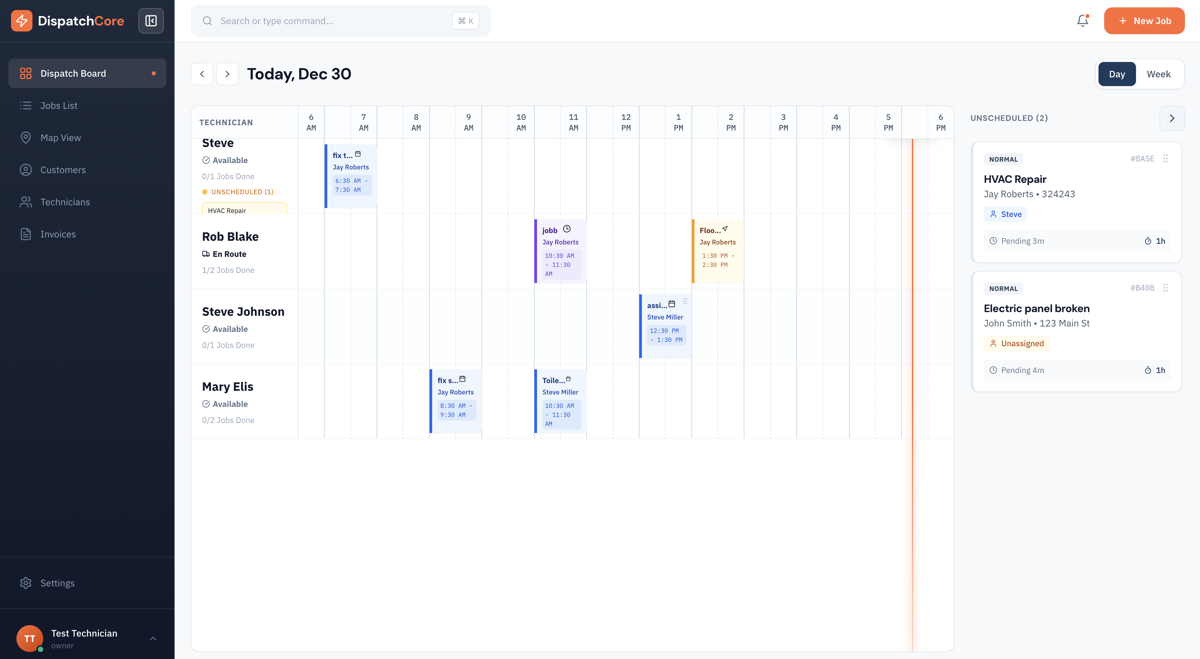Switch the schedule to Week view
This screenshot has width=1200, height=659.
coord(1159,73)
